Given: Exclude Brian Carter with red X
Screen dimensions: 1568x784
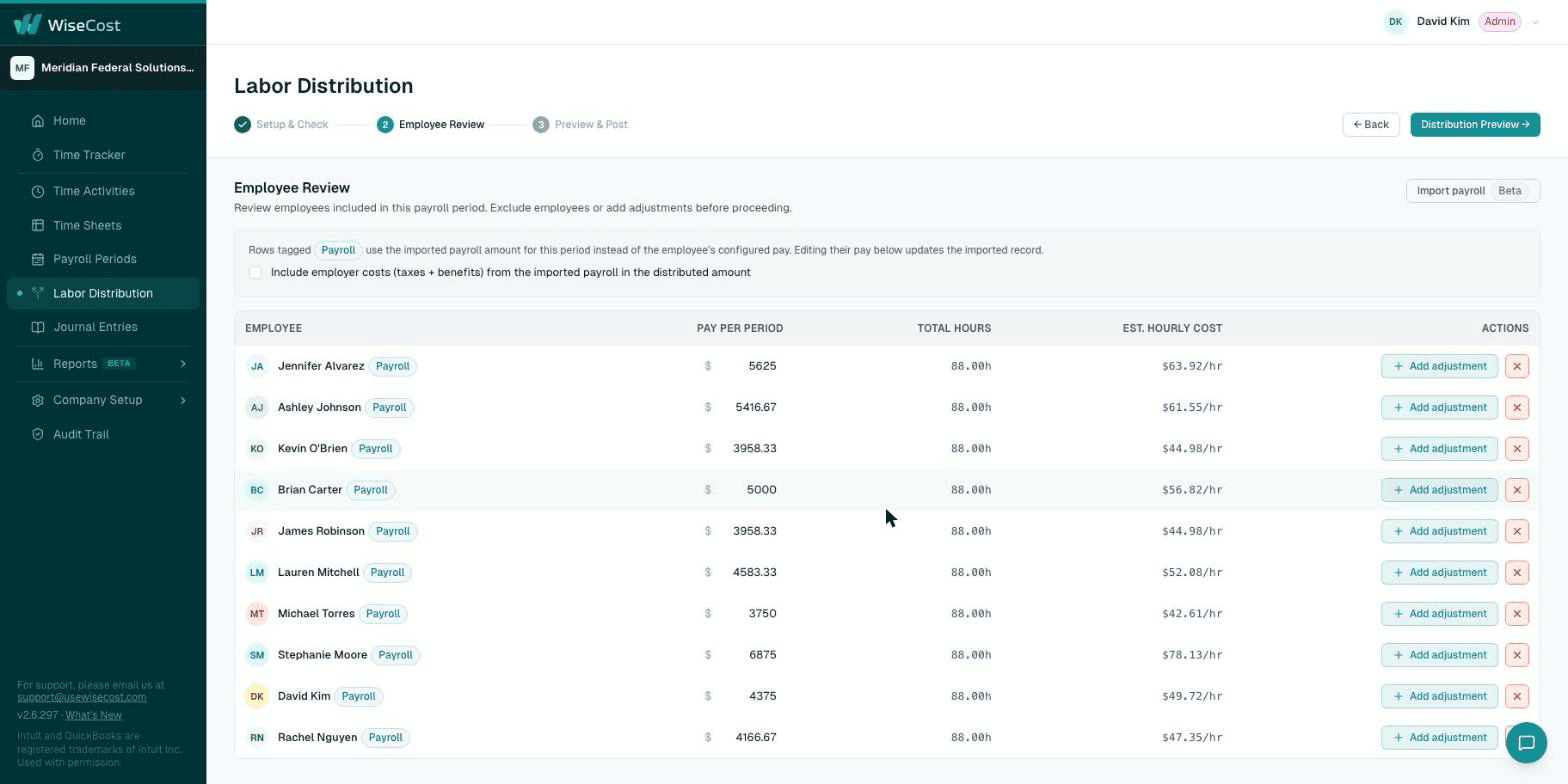Looking at the screenshot, I should tap(1517, 490).
